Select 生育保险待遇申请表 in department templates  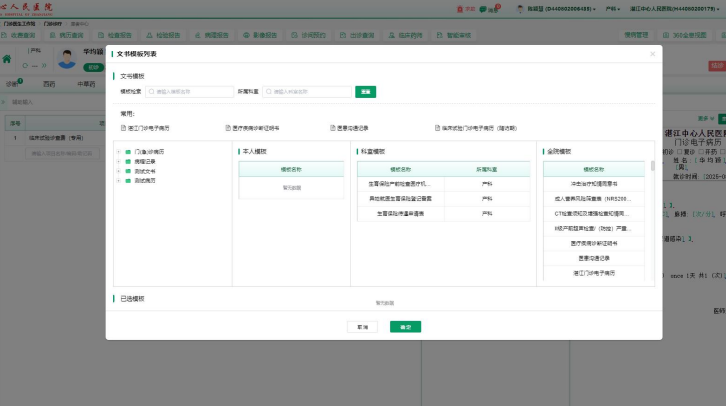pos(397,214)
